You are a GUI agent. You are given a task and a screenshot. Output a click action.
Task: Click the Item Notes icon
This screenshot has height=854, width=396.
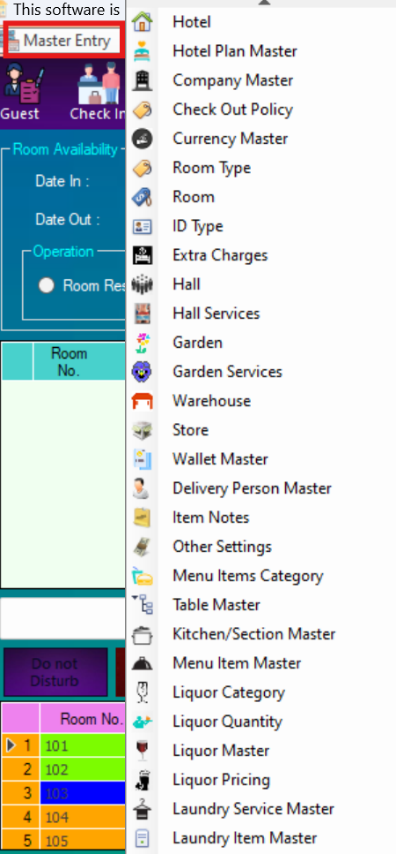[142, 517]
